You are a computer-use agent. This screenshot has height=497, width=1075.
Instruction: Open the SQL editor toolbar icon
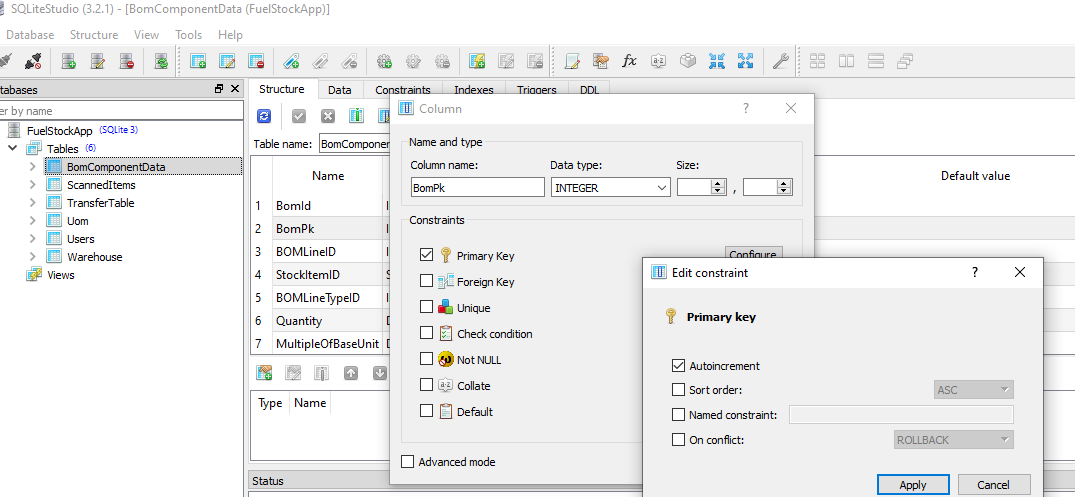pos(572,62)
